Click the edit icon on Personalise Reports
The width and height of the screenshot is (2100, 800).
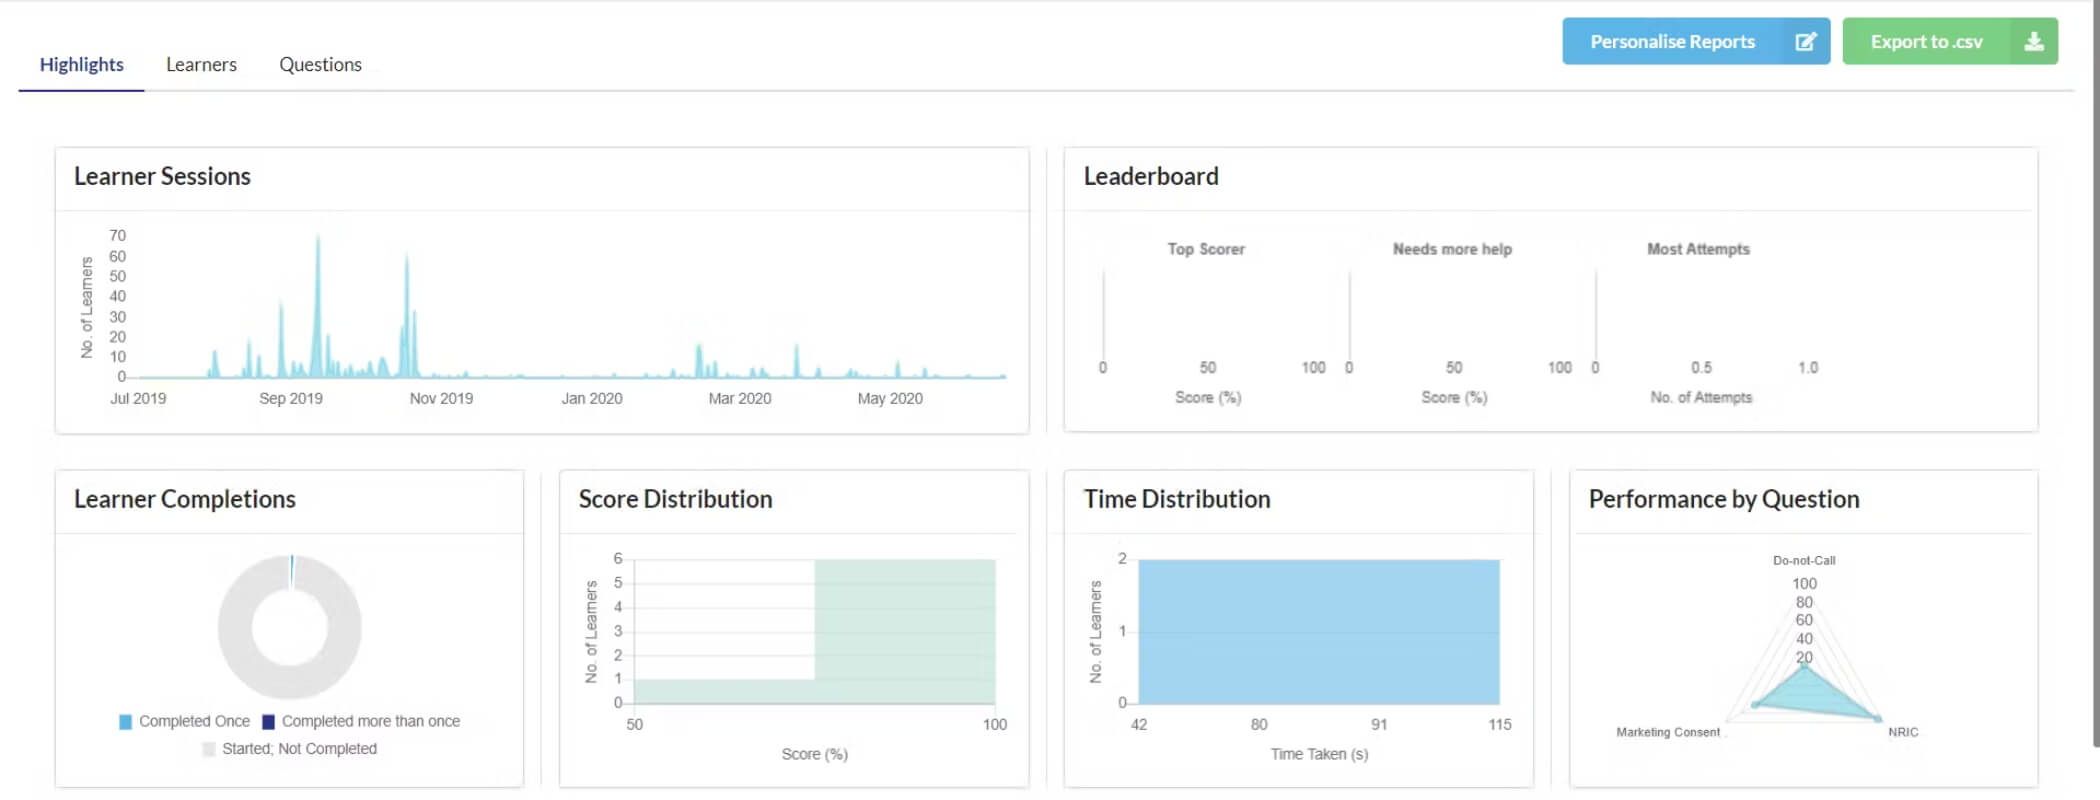(x=1805, y=41)
